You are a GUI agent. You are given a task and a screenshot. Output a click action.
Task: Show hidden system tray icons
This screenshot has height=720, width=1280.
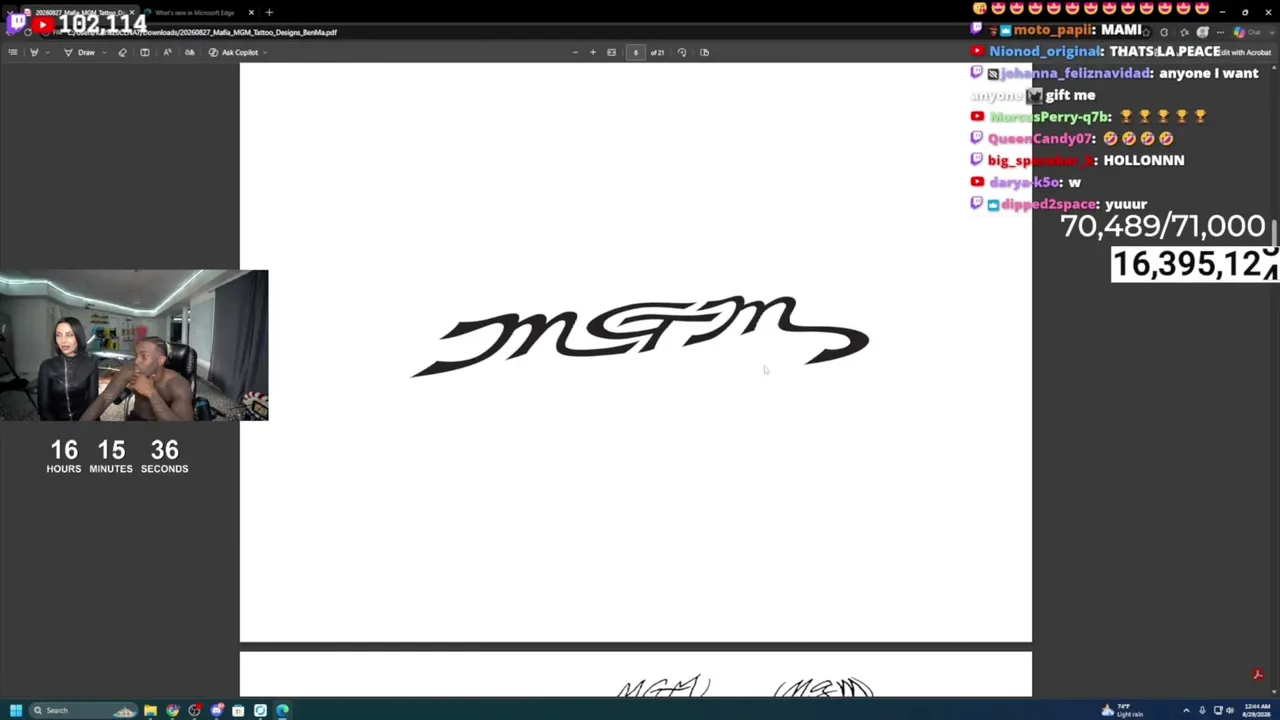pos(1186,710)
